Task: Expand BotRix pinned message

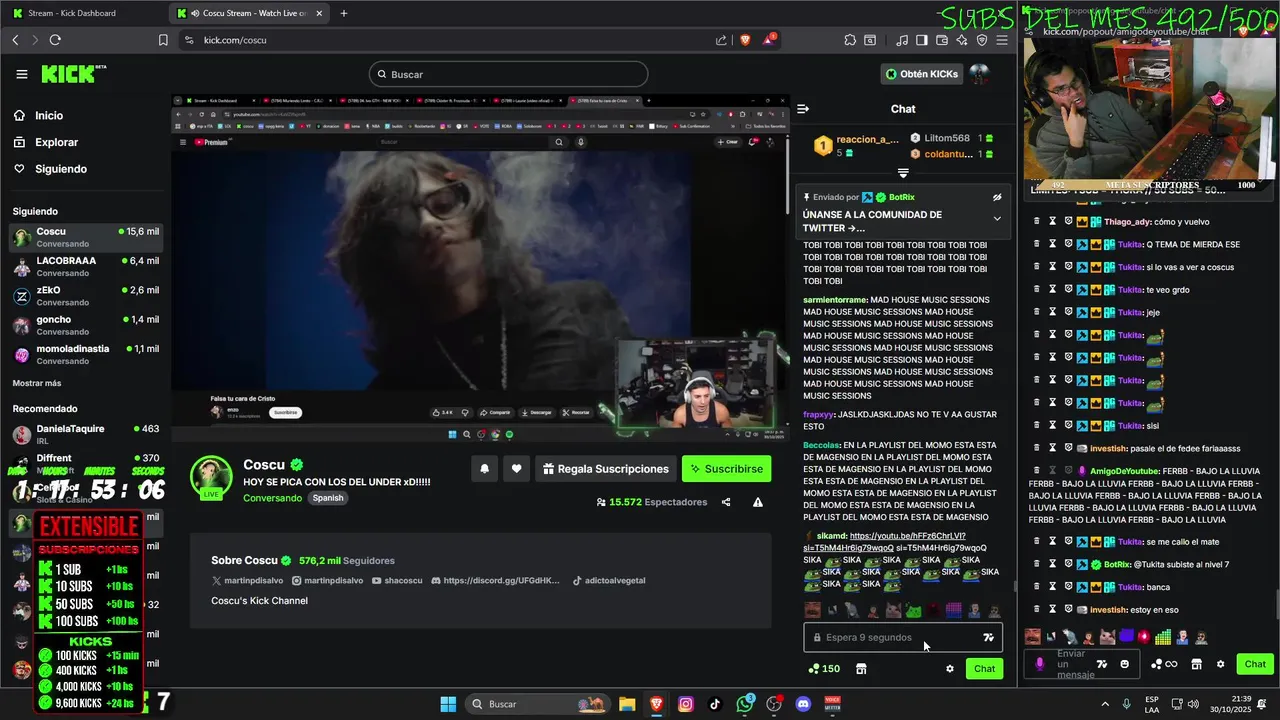Action: click(x=997, y=218)
